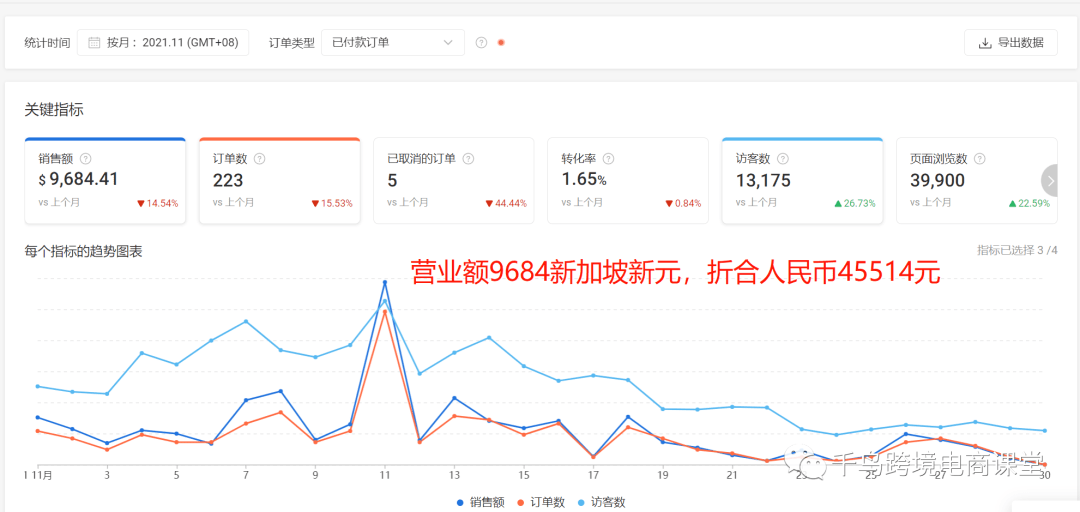The width and height of the screenshot is (1080, 512).
Task: Click the $9,684.41 sales value
Action: tap(79, 180)
